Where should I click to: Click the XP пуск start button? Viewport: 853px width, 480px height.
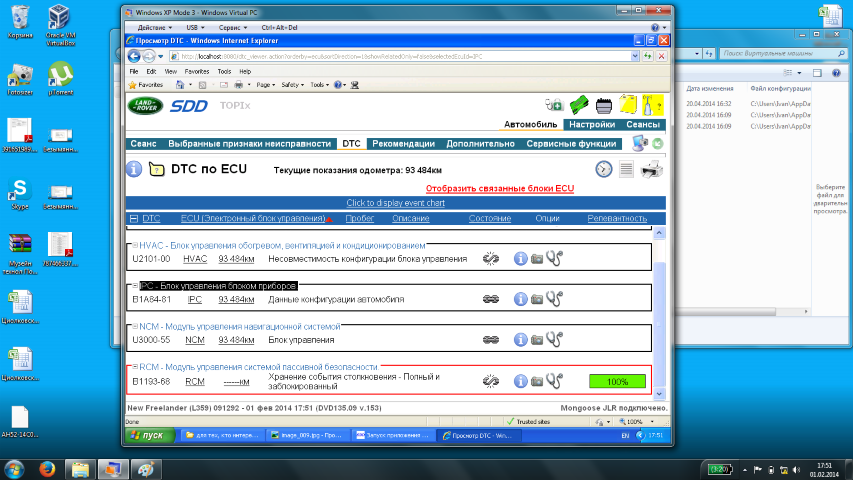150,435
